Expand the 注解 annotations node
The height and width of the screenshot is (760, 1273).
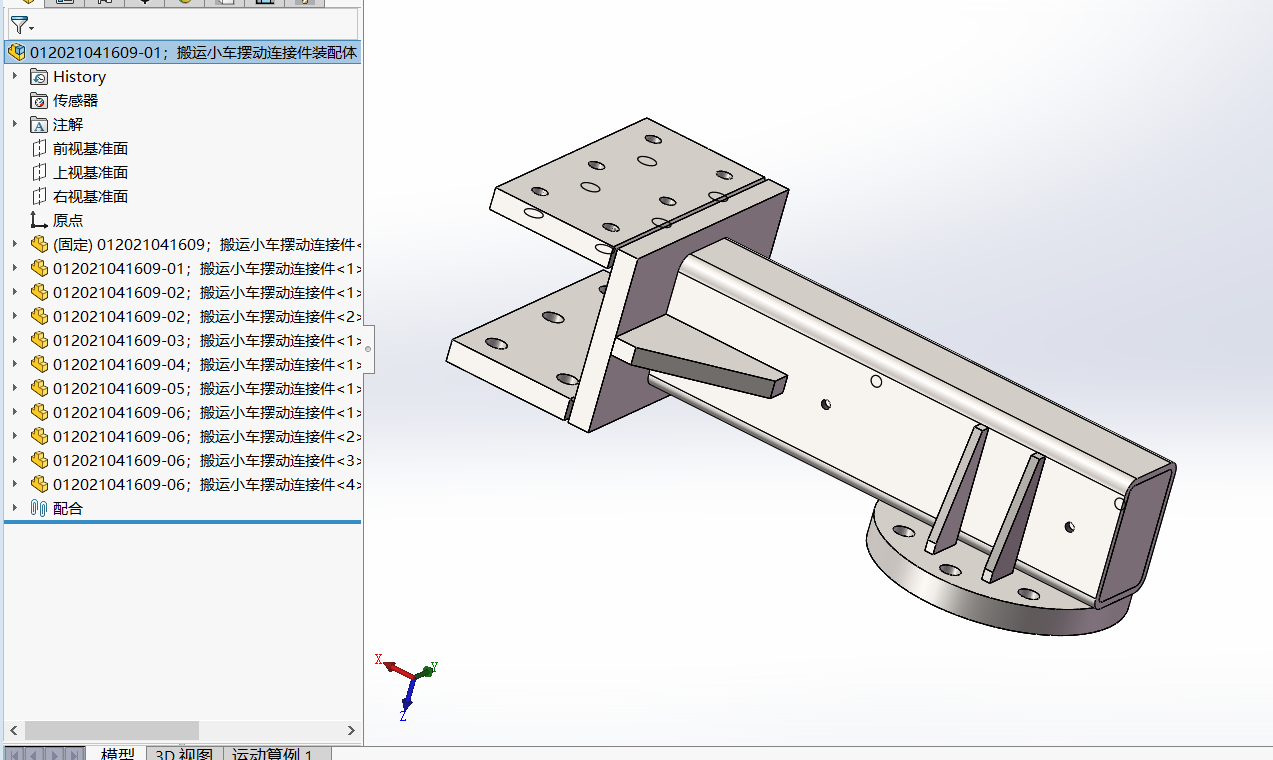pos(15,125)
